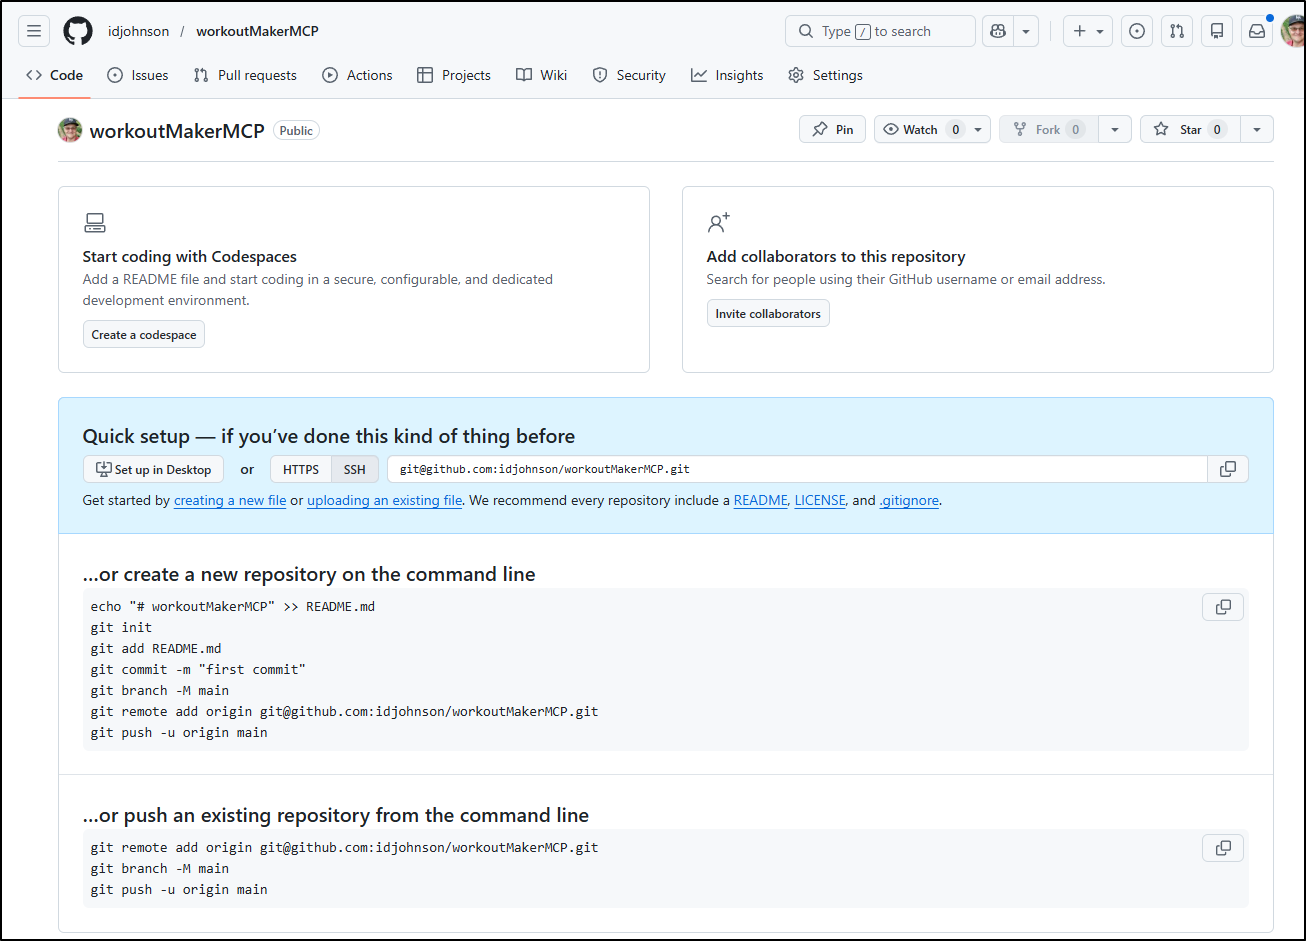Copy the create new repository commands
Image resolution: width=1306 pixels, height=941 pixels.
coord(1223,607)
